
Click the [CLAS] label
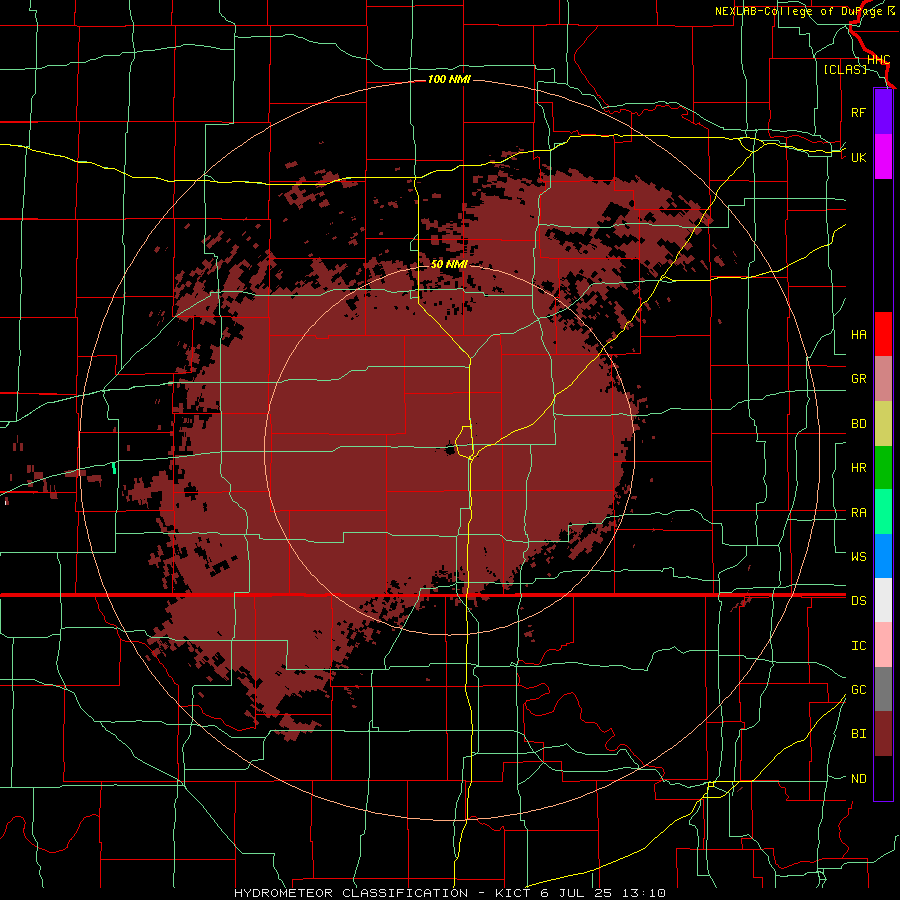(845, 69)
